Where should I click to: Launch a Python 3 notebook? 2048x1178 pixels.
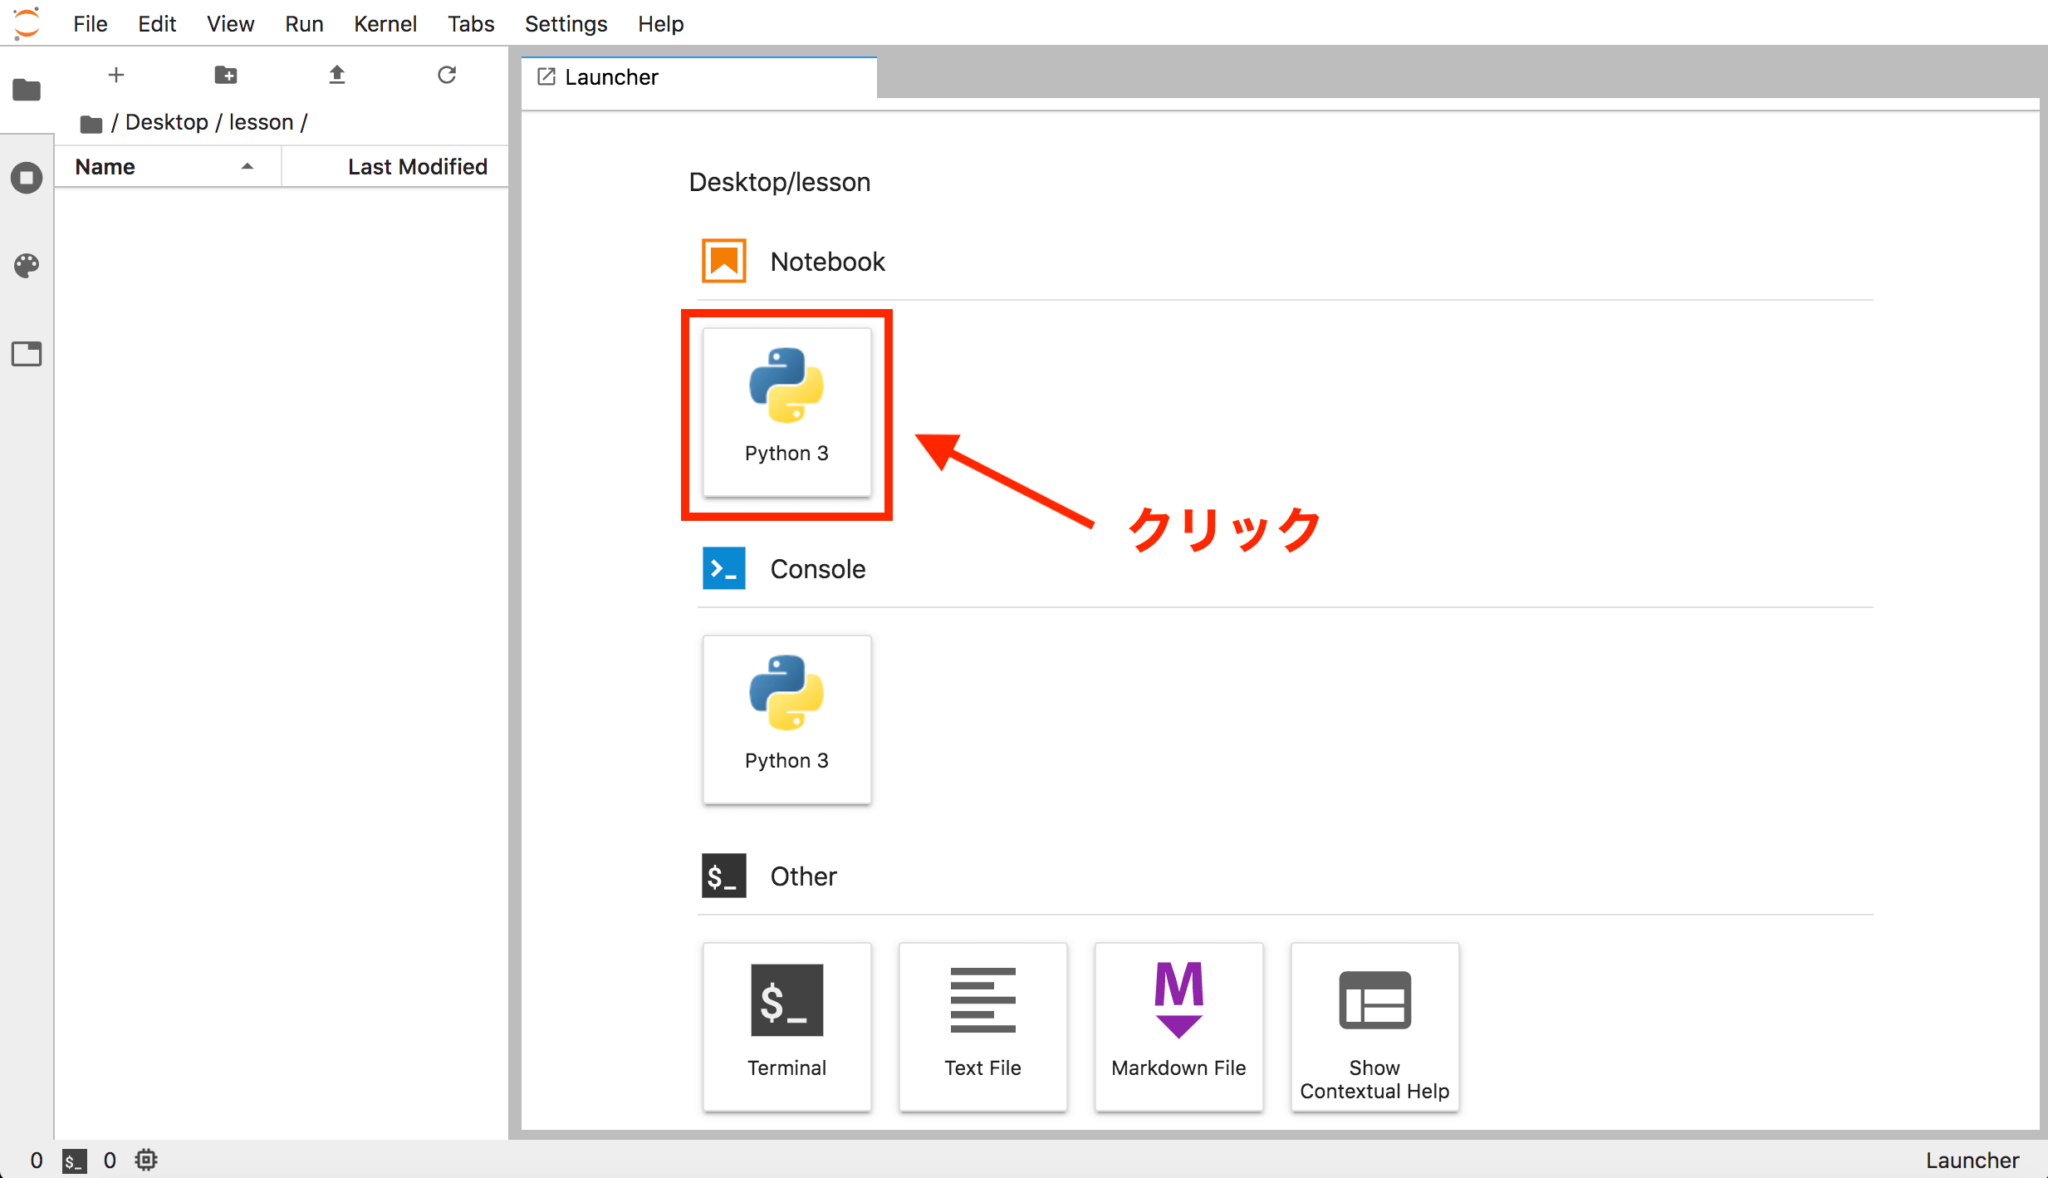click(x=787, y=412)
